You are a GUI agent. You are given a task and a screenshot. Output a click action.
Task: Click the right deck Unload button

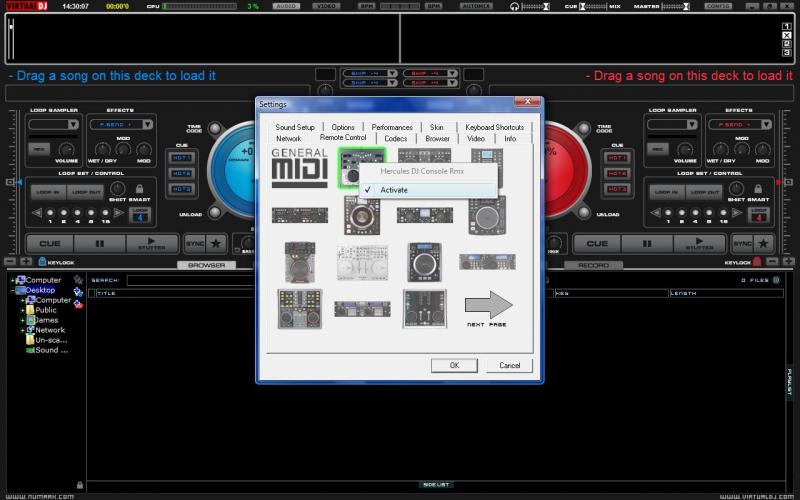[584, 212]
